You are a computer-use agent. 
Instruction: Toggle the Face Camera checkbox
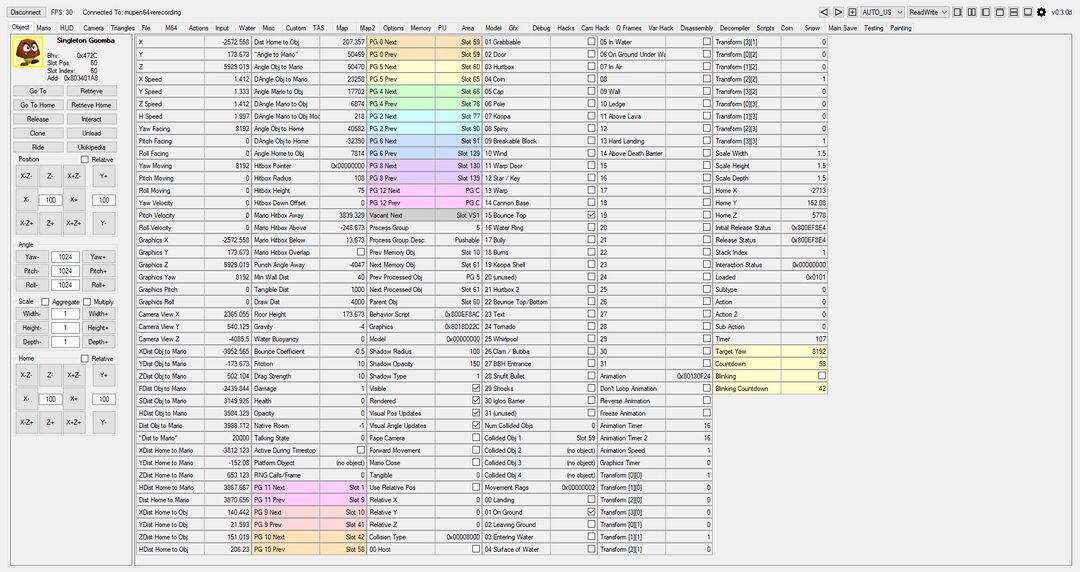476,438
